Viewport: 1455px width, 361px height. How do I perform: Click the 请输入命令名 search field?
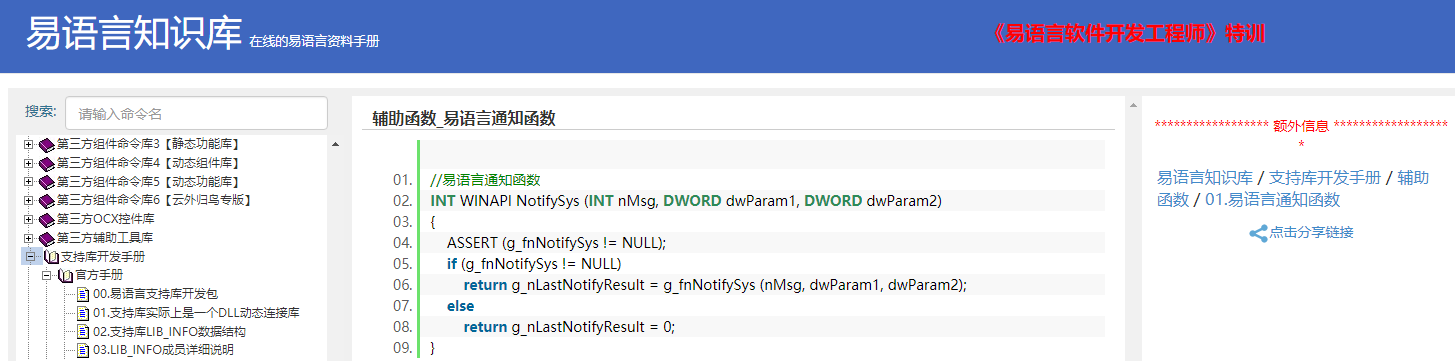pyautogui.click(x=196, y=113)
